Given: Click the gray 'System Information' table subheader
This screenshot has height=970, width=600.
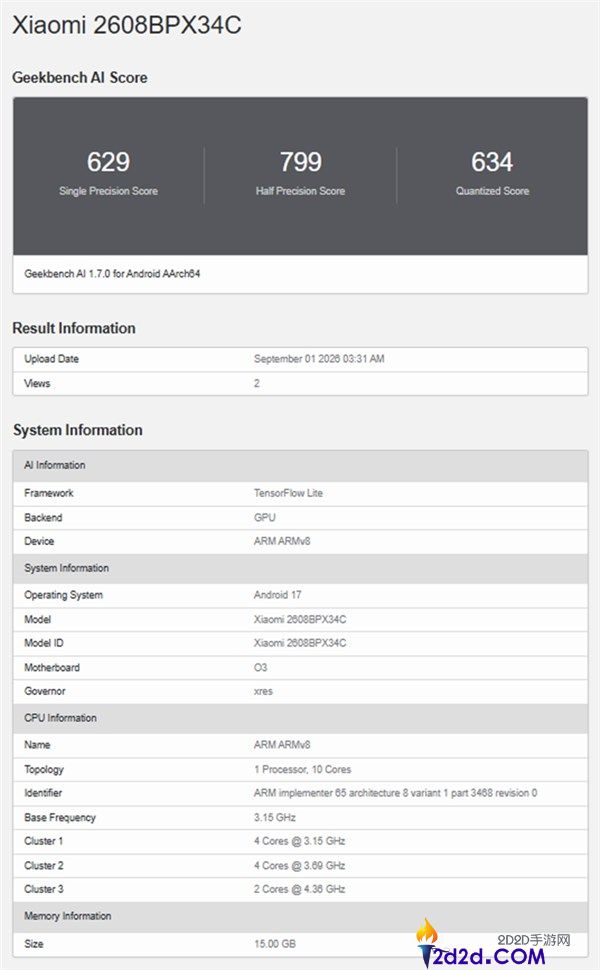Looking at the screenshot, I should pyautogui.click(x=301, y=569).
